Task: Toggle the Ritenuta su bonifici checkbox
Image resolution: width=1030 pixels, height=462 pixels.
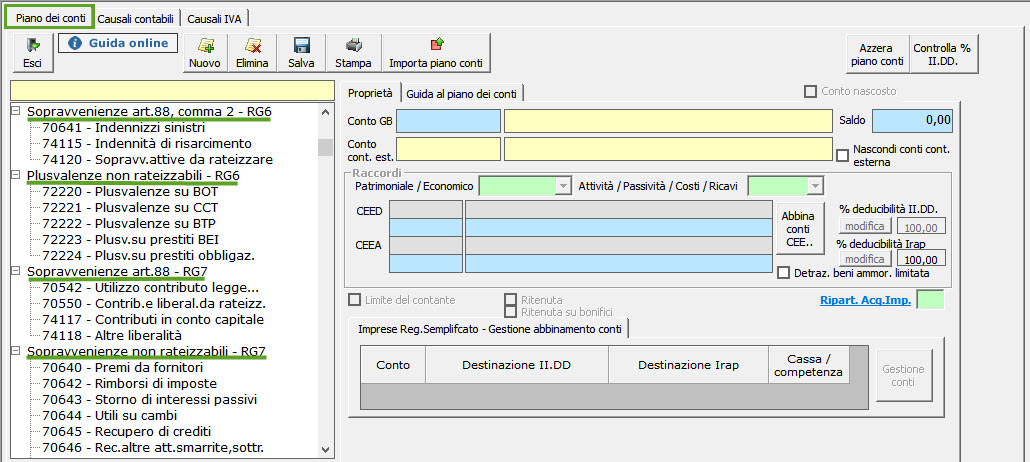Action: [510, 312]
